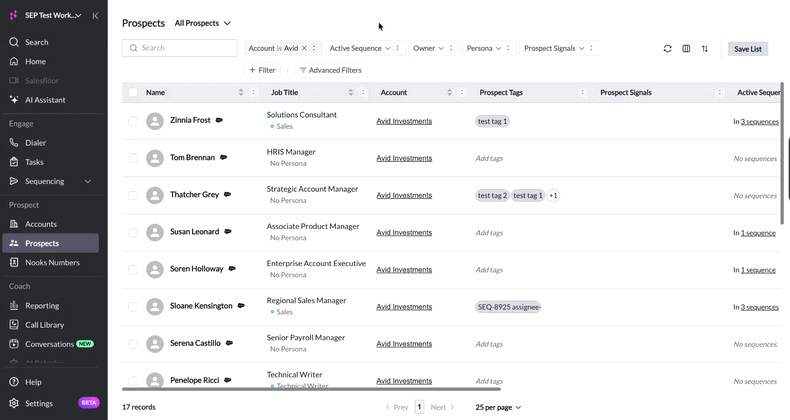Check the Sloane Kensington row checkbox

pos(133,307)
